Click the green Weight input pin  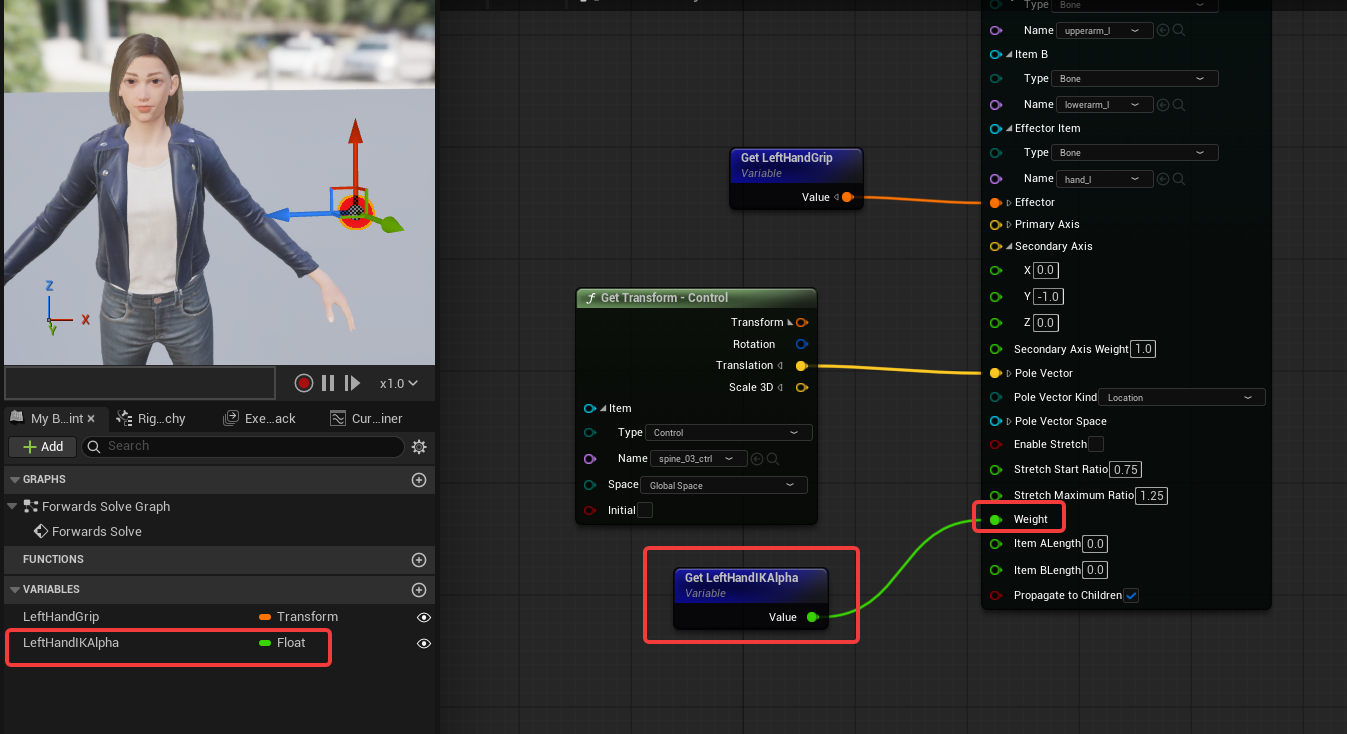(x=995, y=519)
